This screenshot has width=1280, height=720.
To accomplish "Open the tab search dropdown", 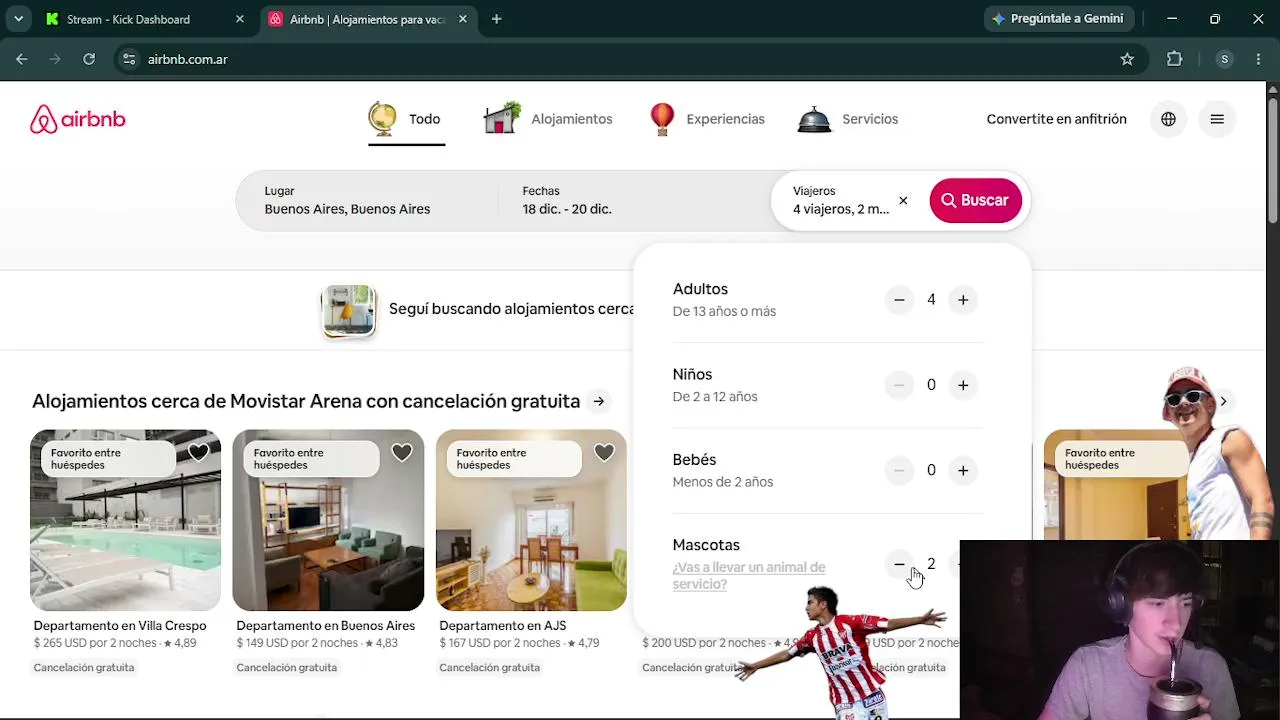I will tap(18, 19).
